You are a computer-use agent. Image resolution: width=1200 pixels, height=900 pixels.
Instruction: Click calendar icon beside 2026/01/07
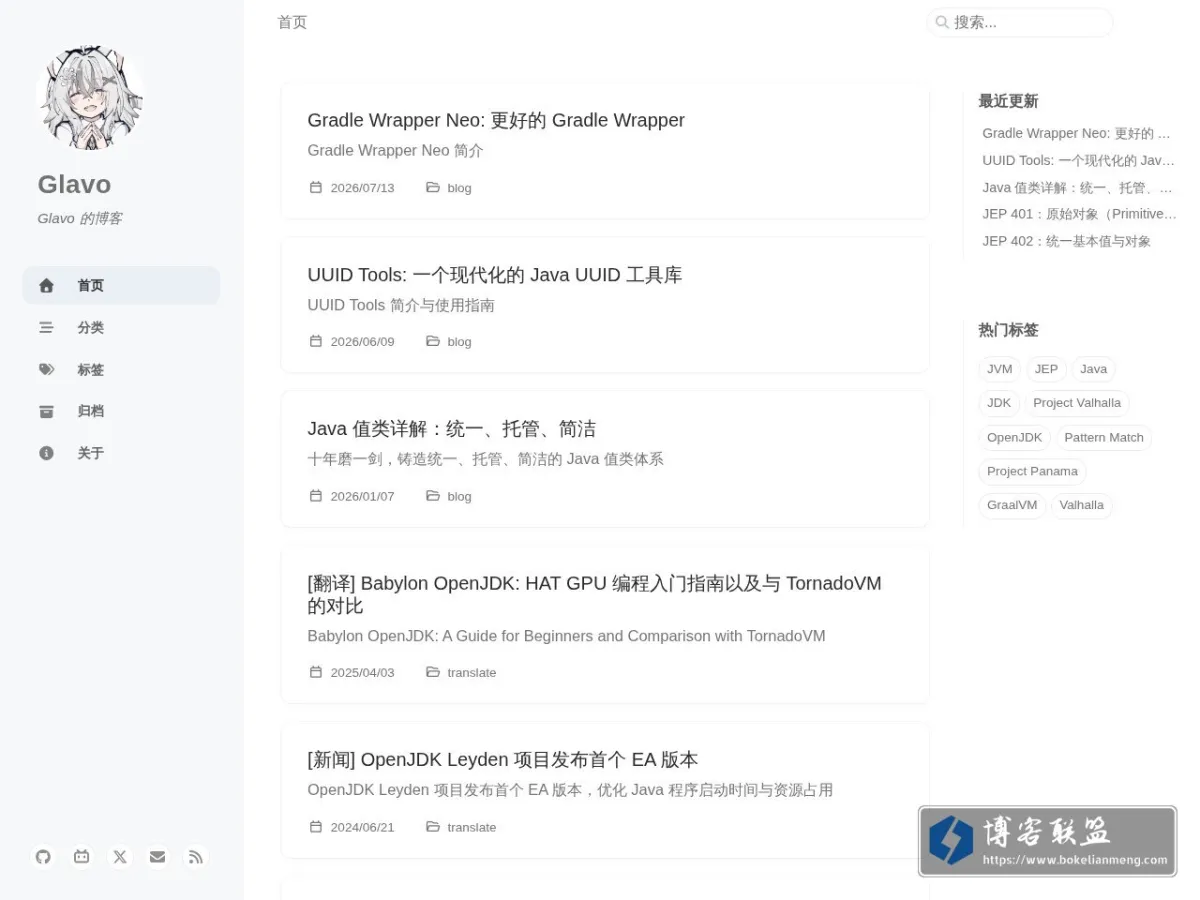point(316,496)
